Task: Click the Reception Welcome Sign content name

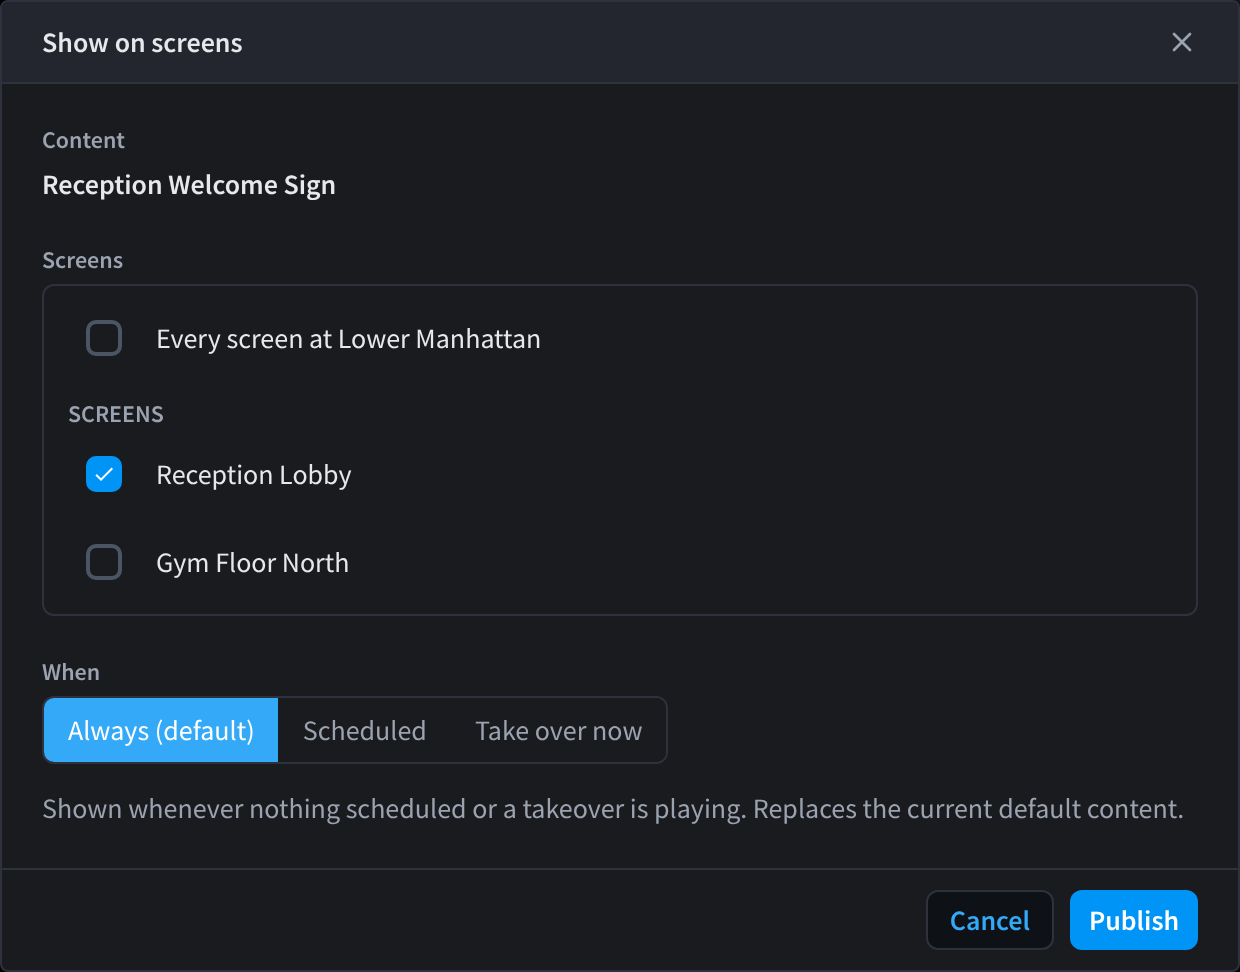Action: 189,185
